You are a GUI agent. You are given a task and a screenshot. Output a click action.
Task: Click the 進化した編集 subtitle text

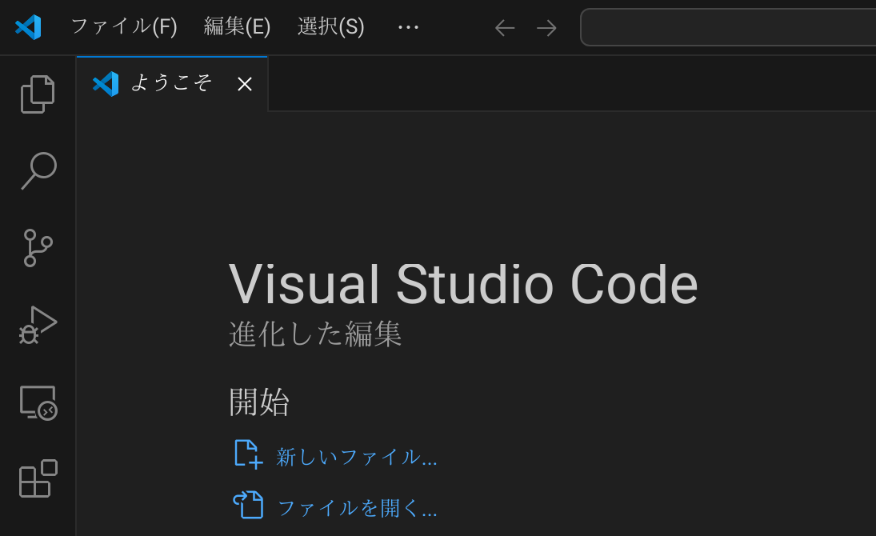(315, 334)
